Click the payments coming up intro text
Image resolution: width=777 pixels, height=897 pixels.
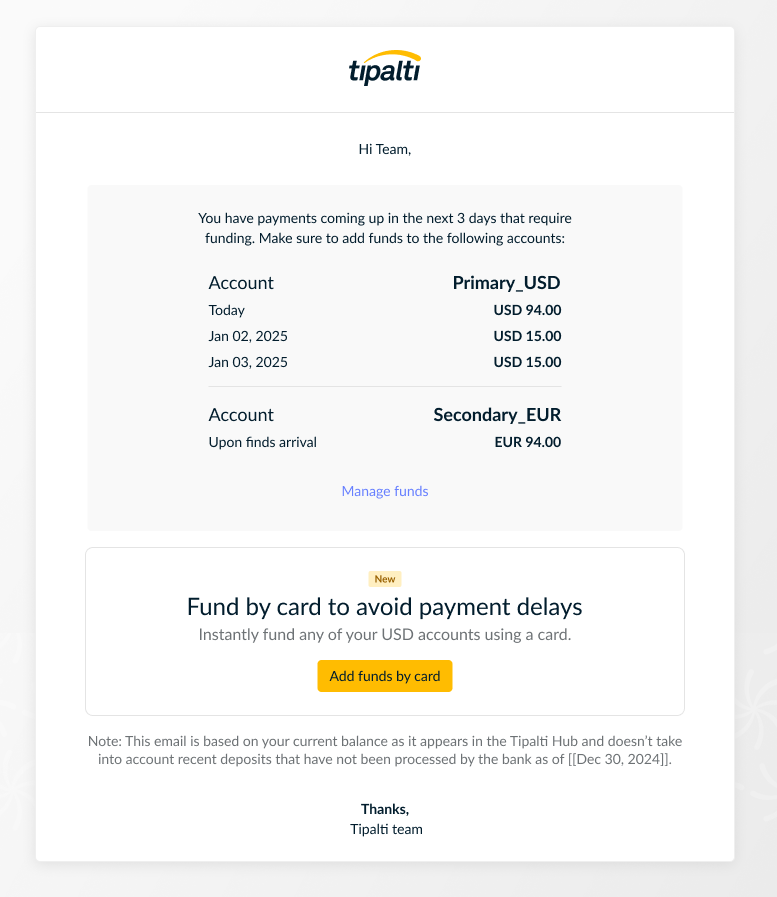tap(384, 228)
